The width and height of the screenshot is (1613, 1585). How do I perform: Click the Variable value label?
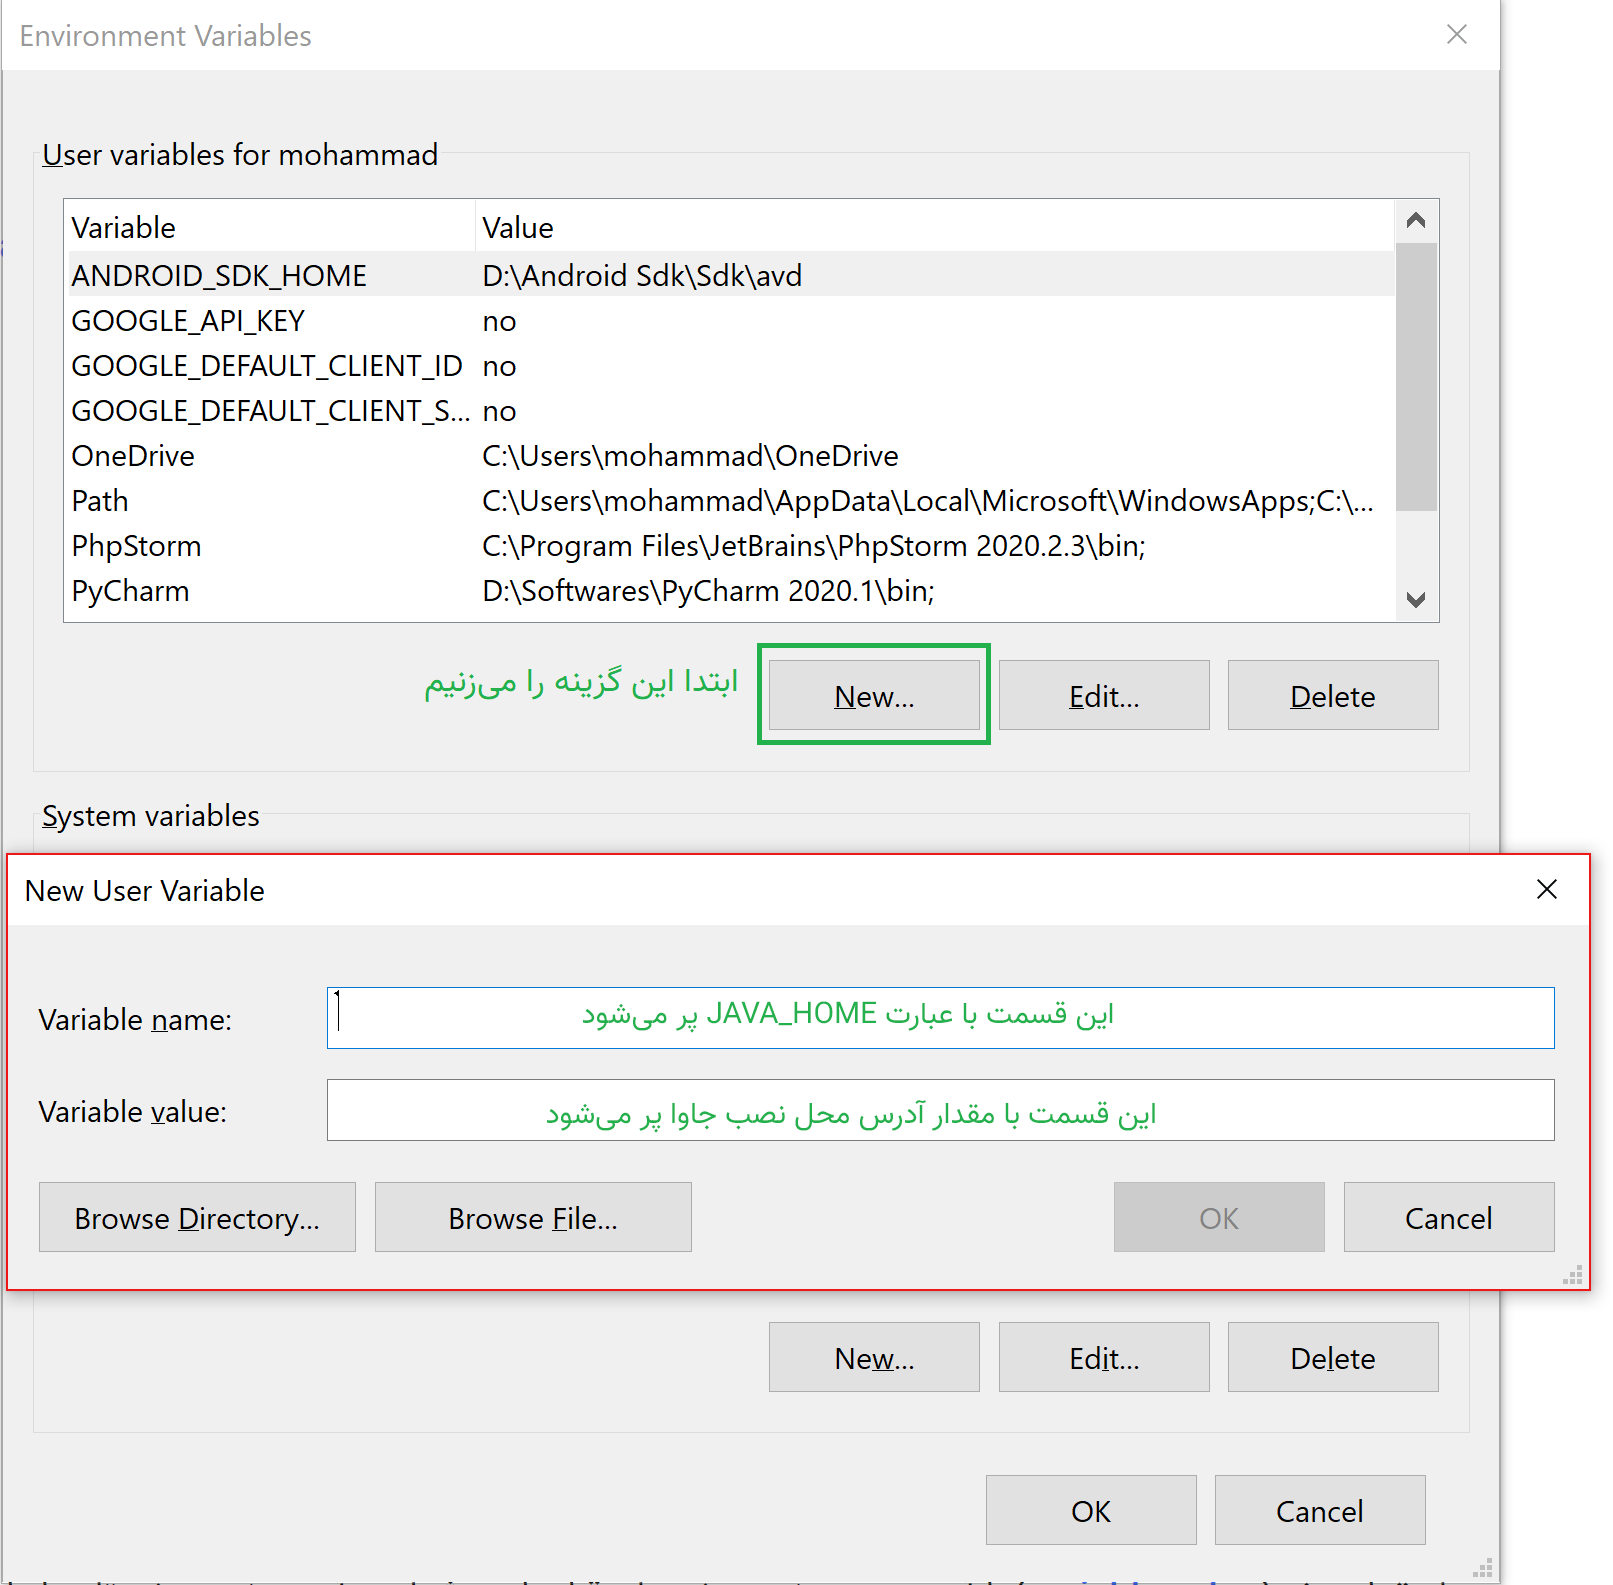[x=133, y=1111]
